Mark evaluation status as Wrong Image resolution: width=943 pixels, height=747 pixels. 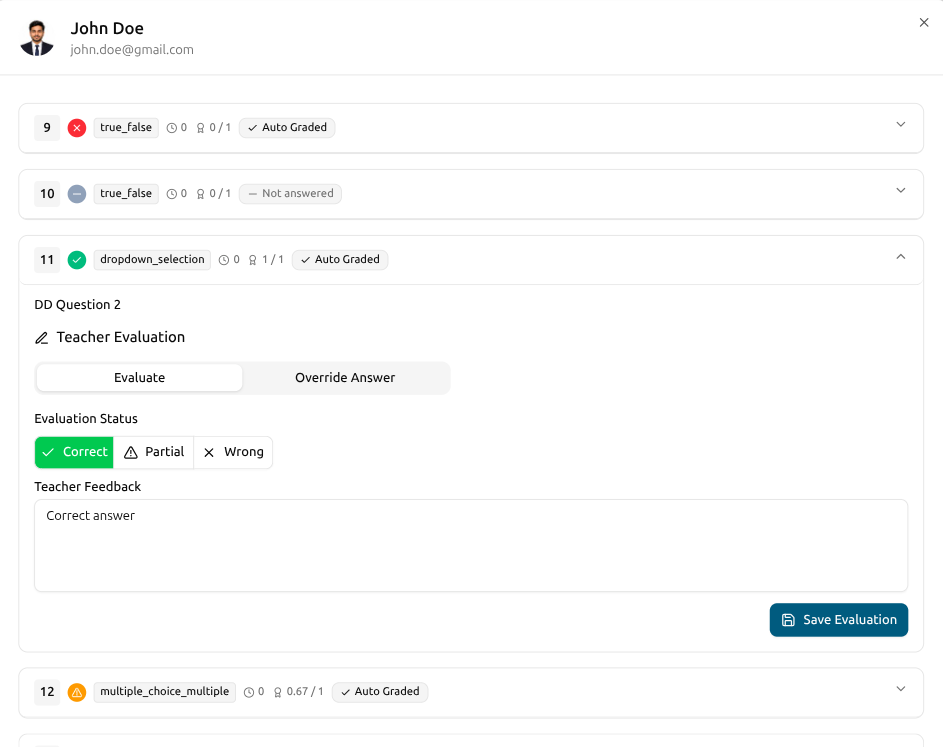tap(233, 452)
